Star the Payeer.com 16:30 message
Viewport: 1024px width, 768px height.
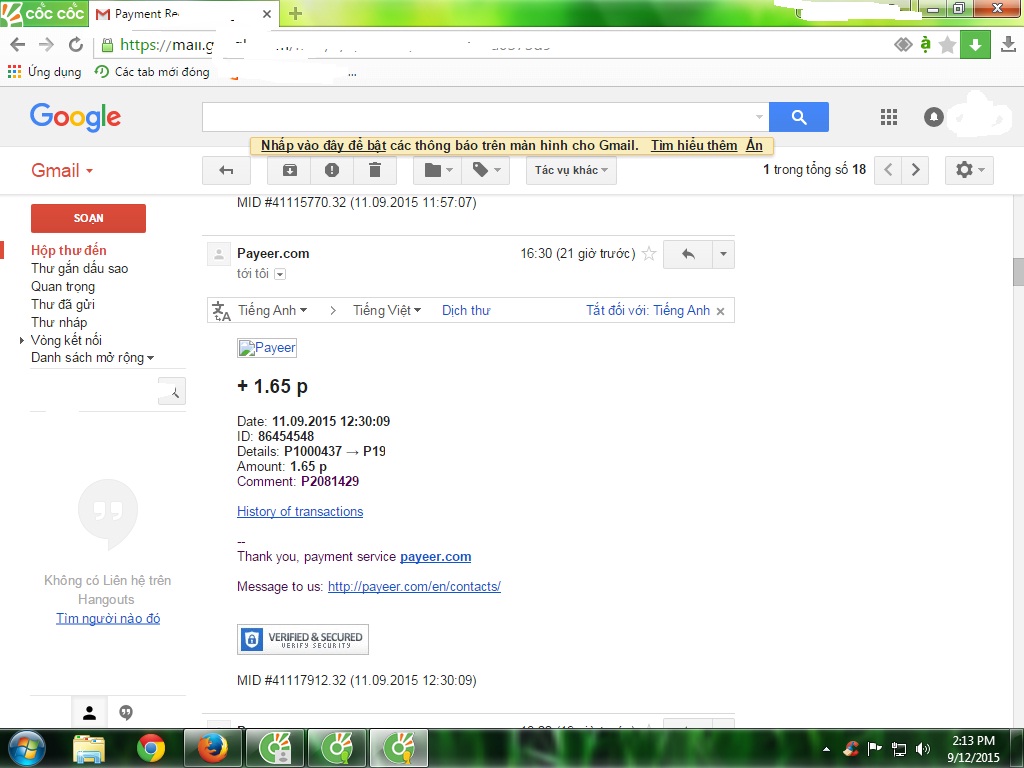(x=648, y=254)
